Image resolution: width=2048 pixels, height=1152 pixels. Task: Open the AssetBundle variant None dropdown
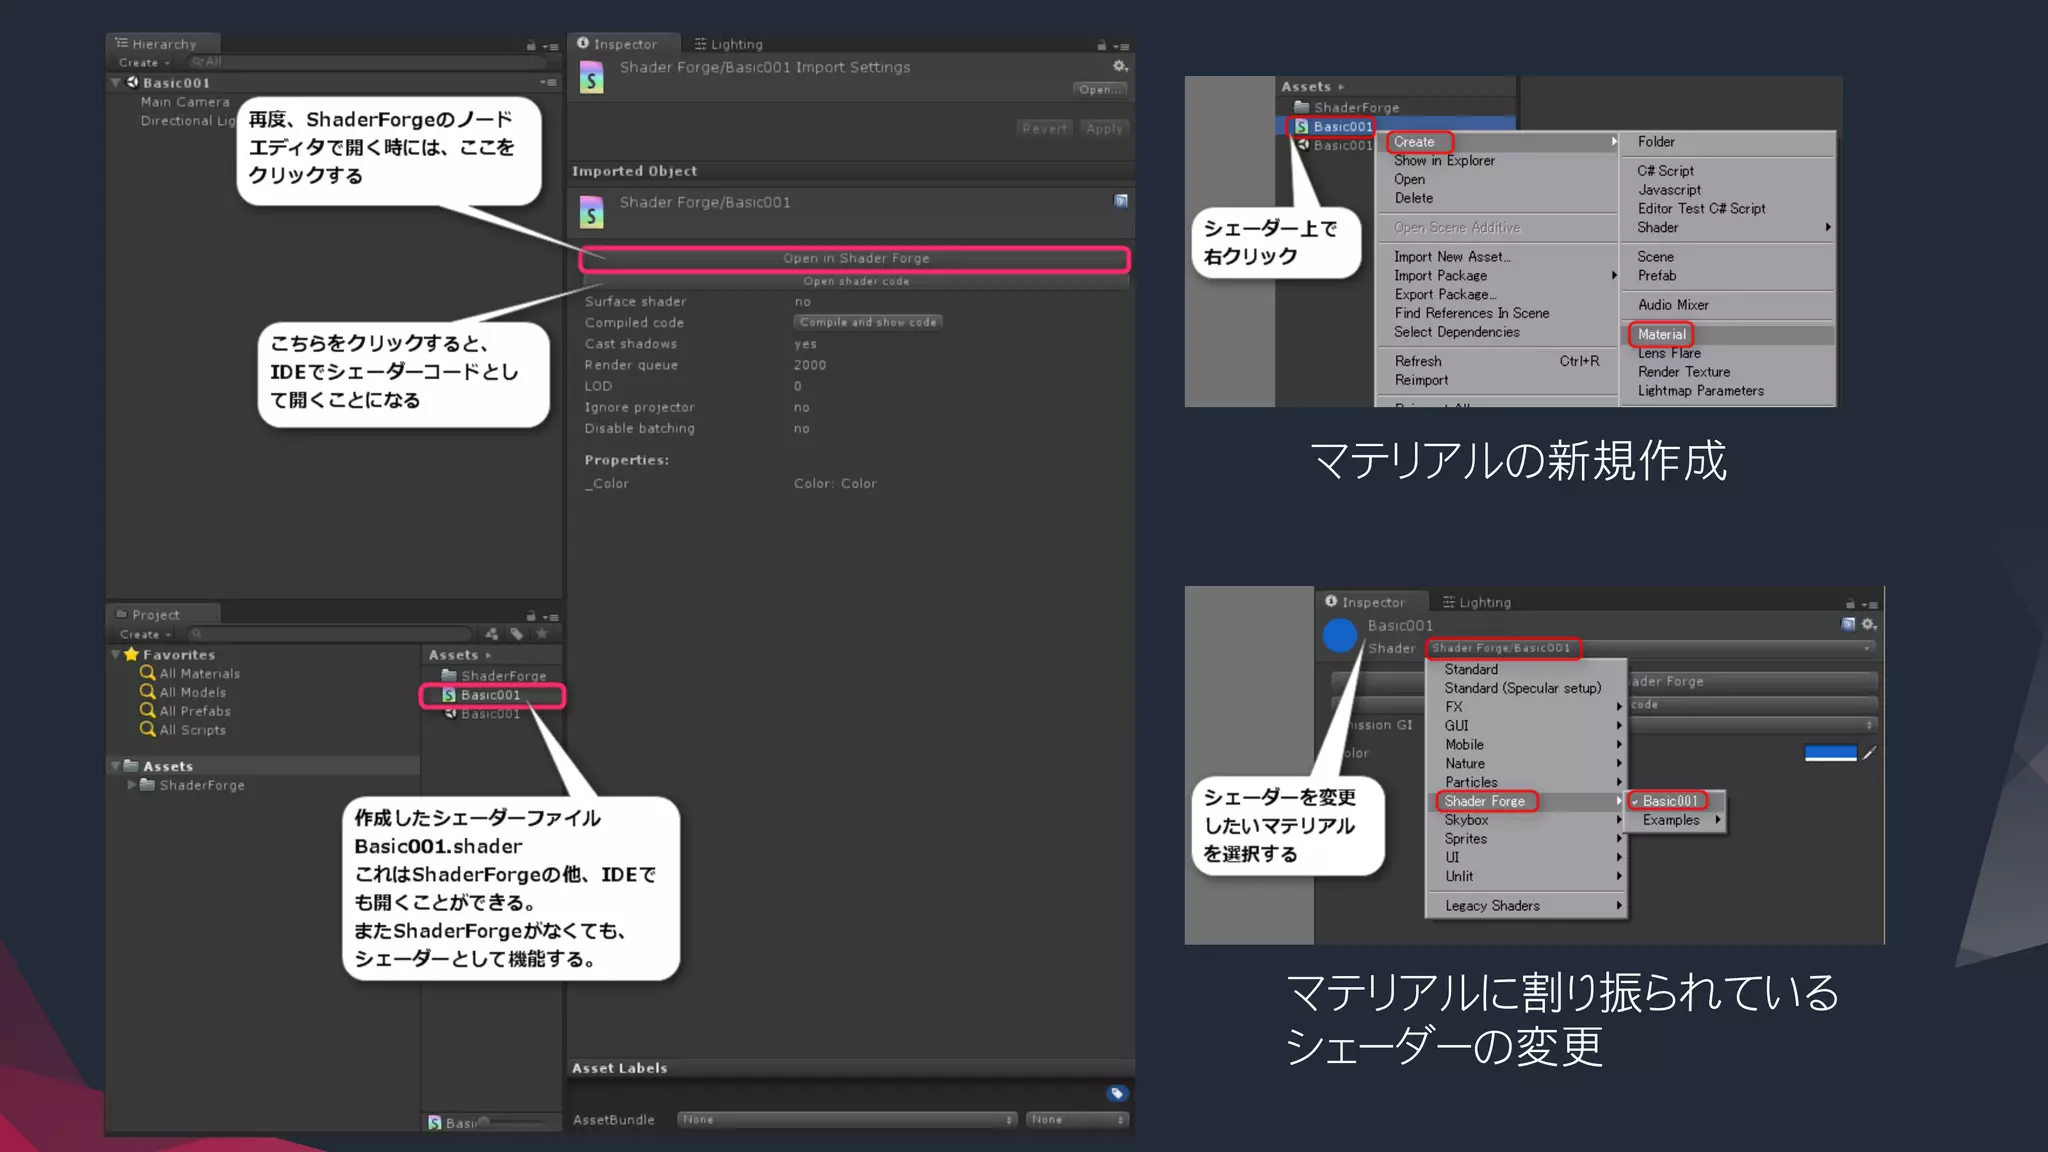click(1077, 1119)
